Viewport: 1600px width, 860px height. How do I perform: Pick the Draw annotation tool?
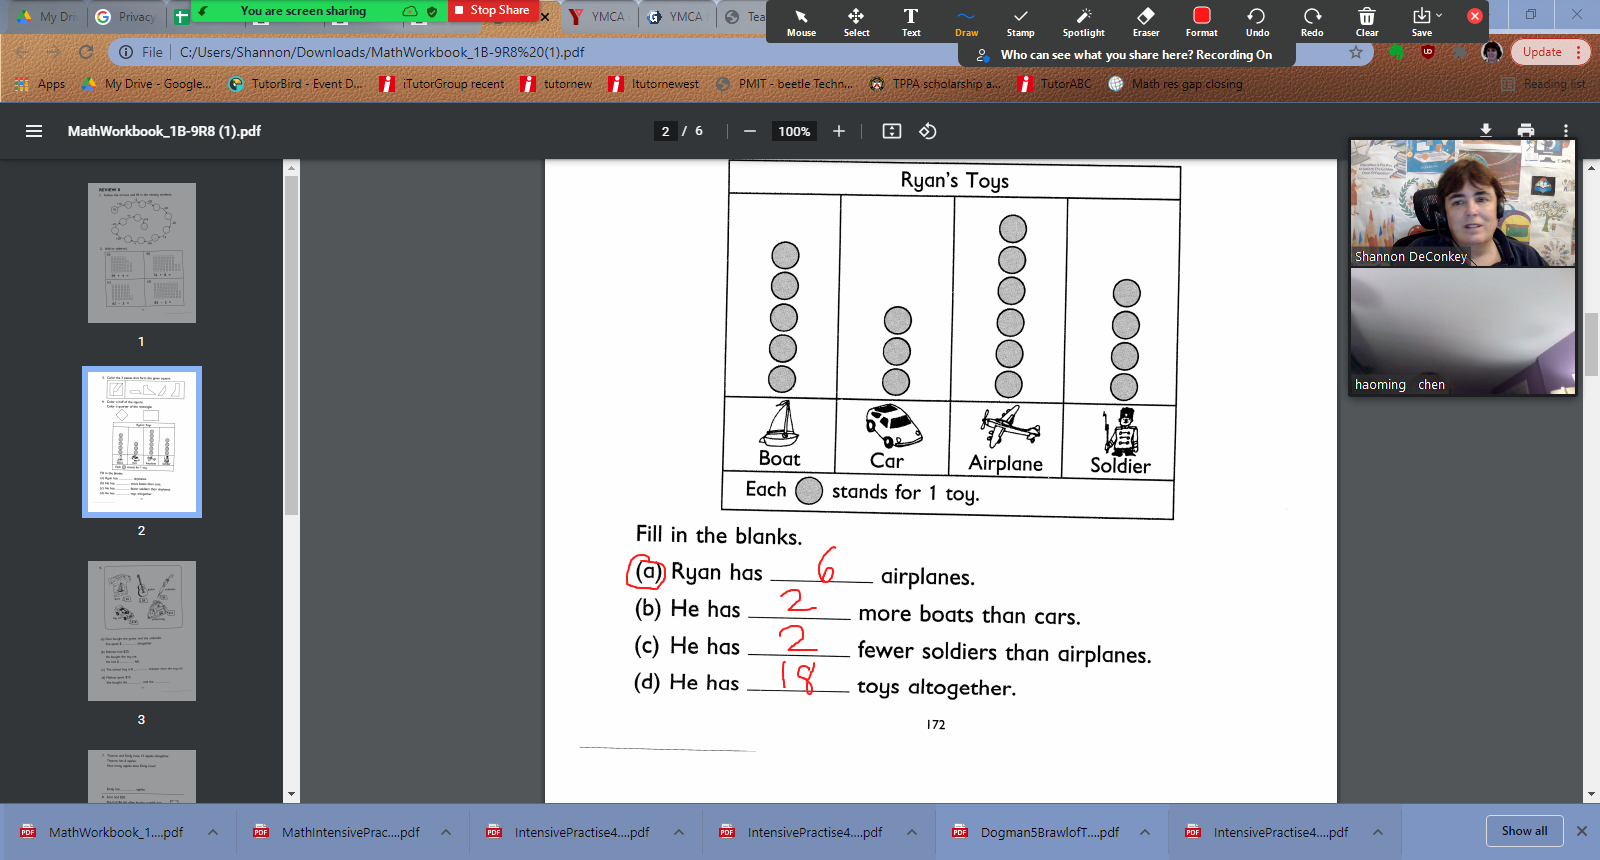point(966,22)
